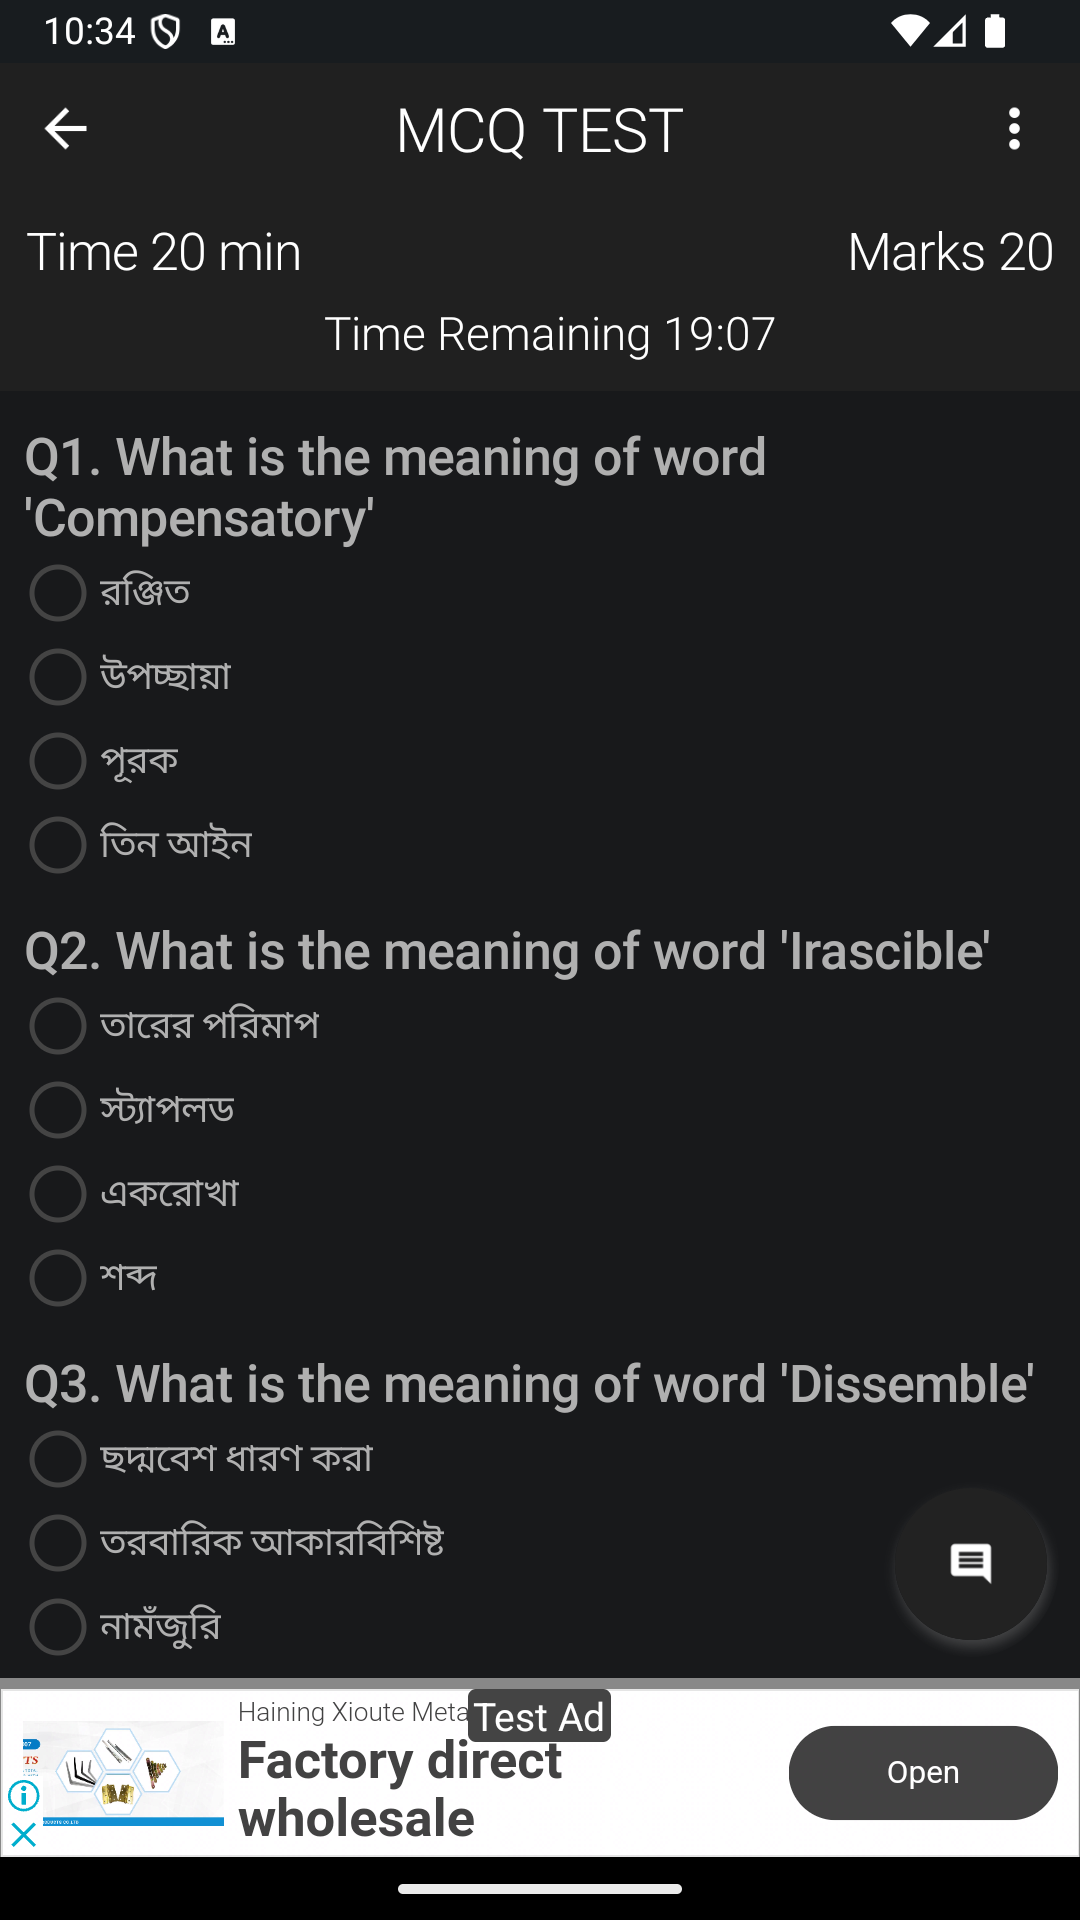Viewport: 1080px width, 1920px height.
Task: Pick the 'শব্দ' option in Q2
Action: [x=58, y=1278]
